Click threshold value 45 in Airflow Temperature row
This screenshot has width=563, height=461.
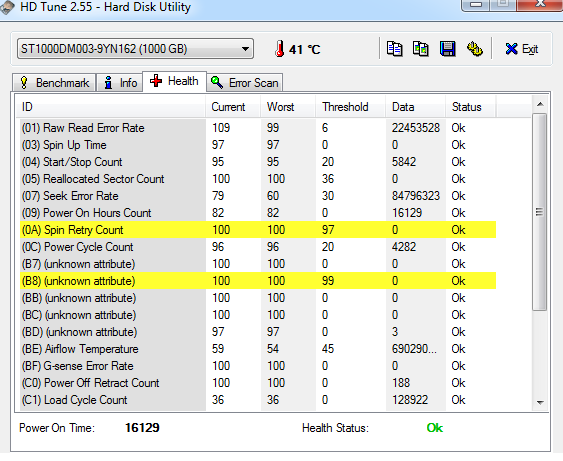[328, 349]
